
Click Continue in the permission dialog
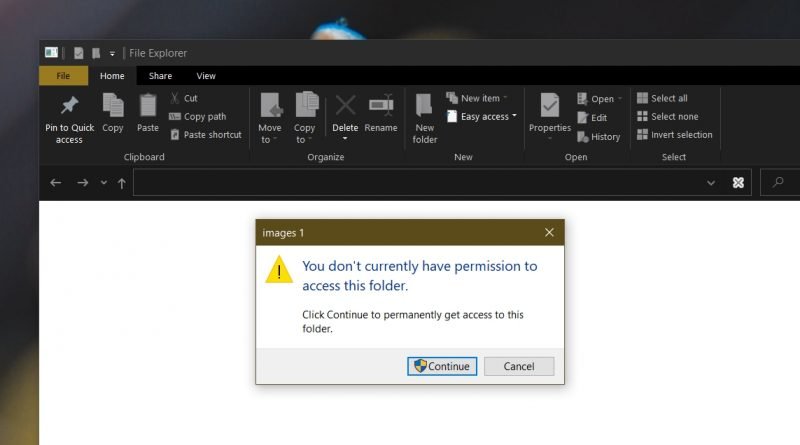tap(442, 366)
